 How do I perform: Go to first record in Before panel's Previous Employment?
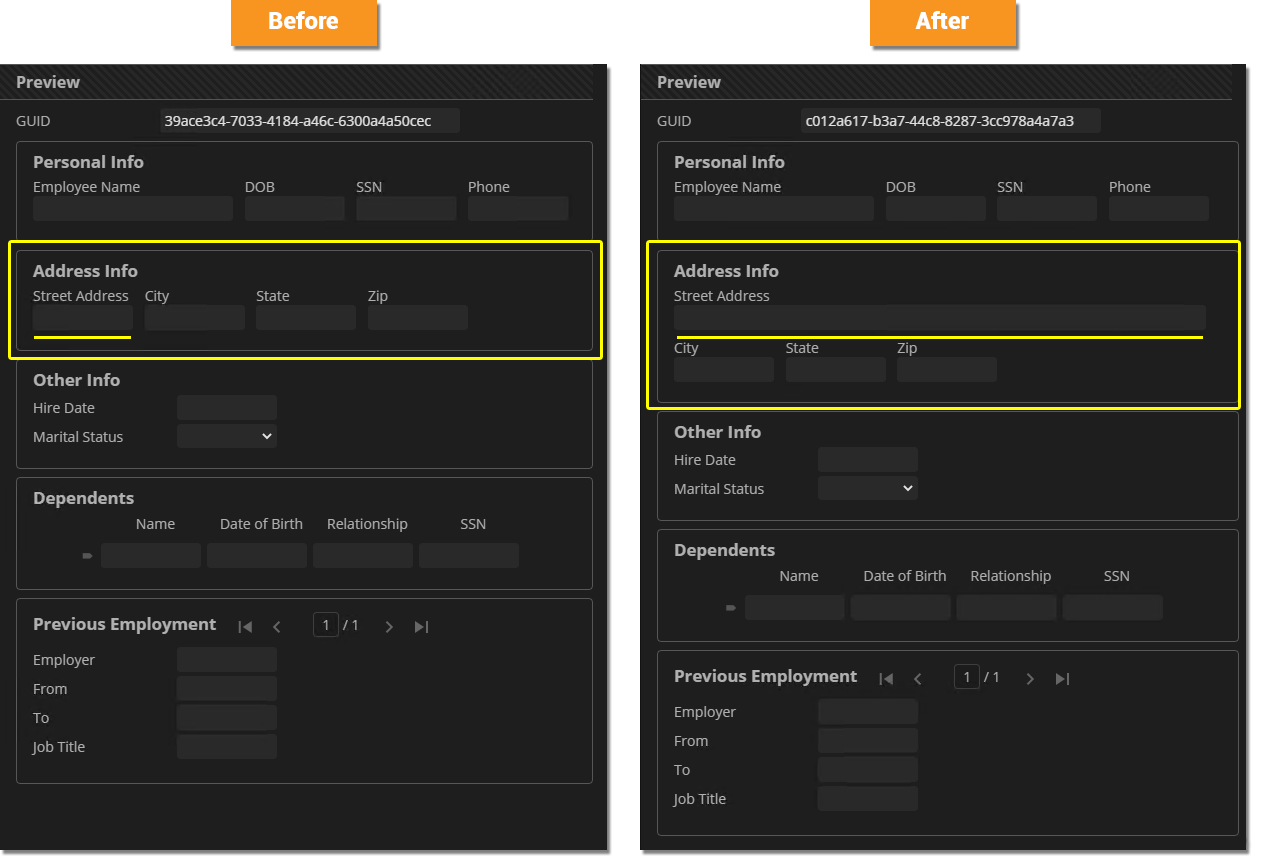(x=245, y=627)
